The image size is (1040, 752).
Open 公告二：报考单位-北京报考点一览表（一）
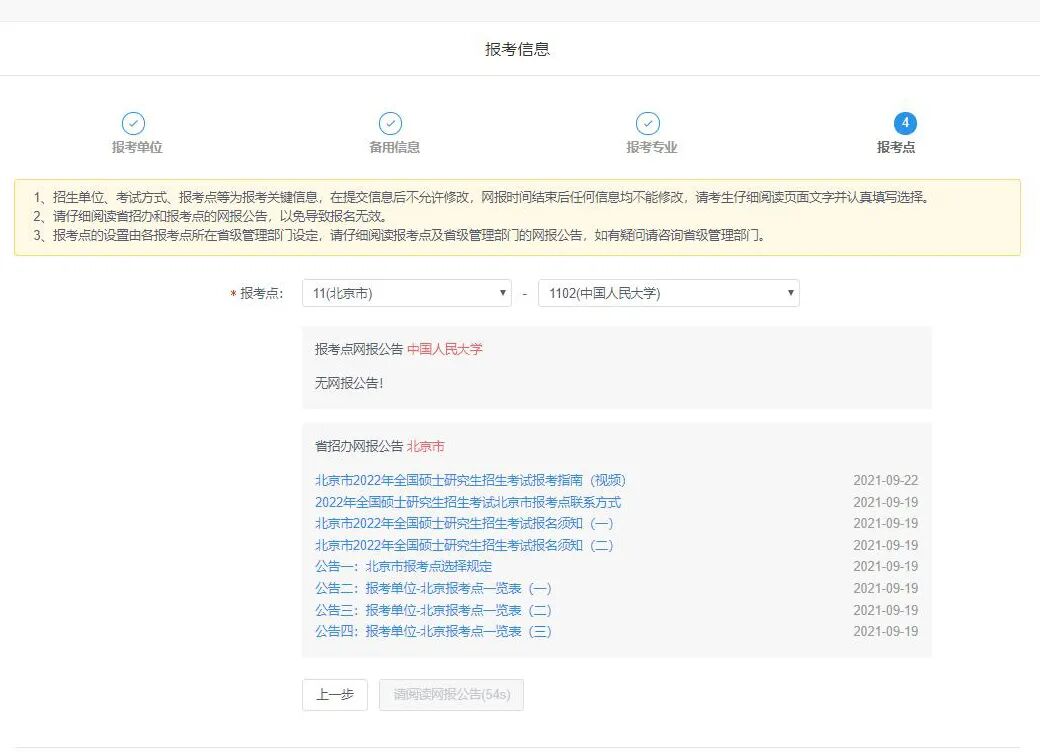(x=432, y=588)
